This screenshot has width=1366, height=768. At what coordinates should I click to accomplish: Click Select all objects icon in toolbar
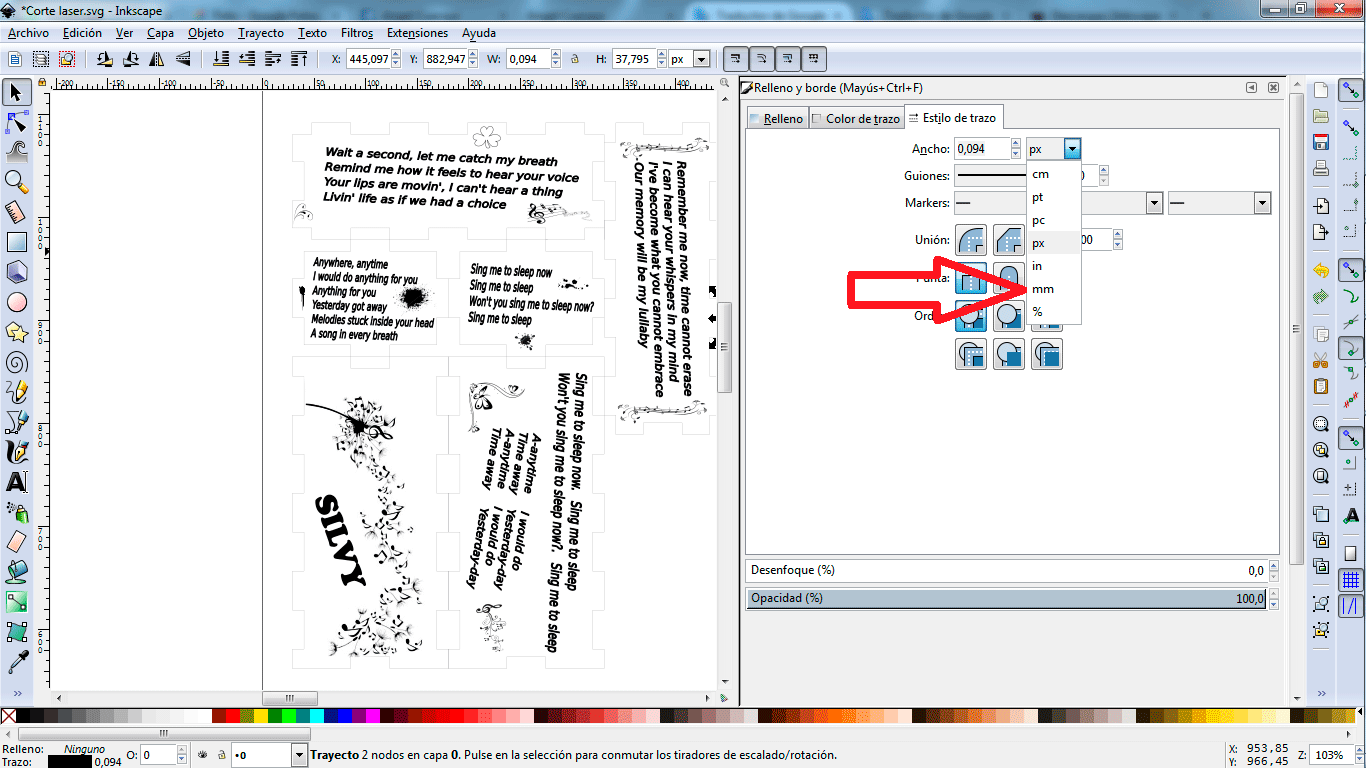coord(16,59)
